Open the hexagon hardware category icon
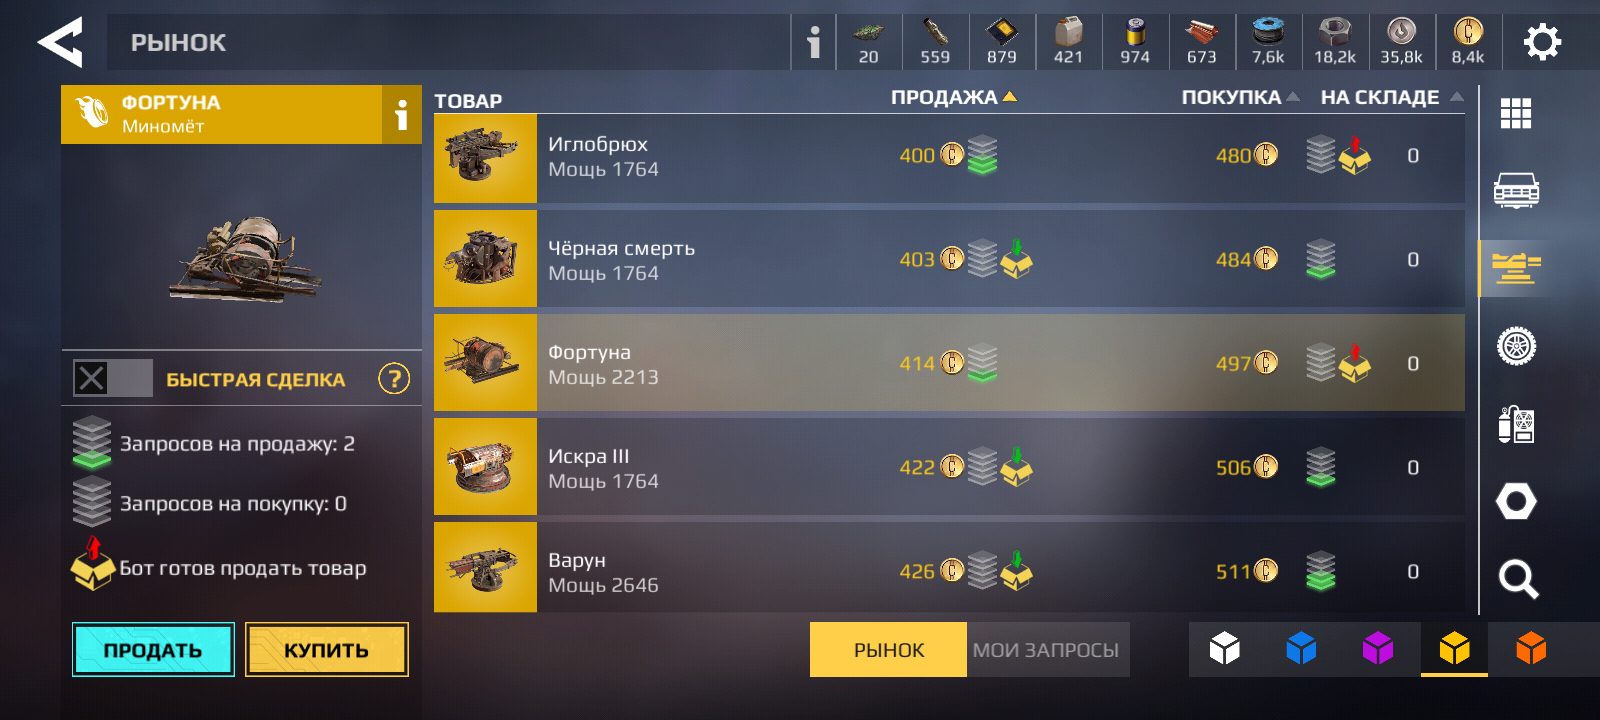 [1516, 501]
